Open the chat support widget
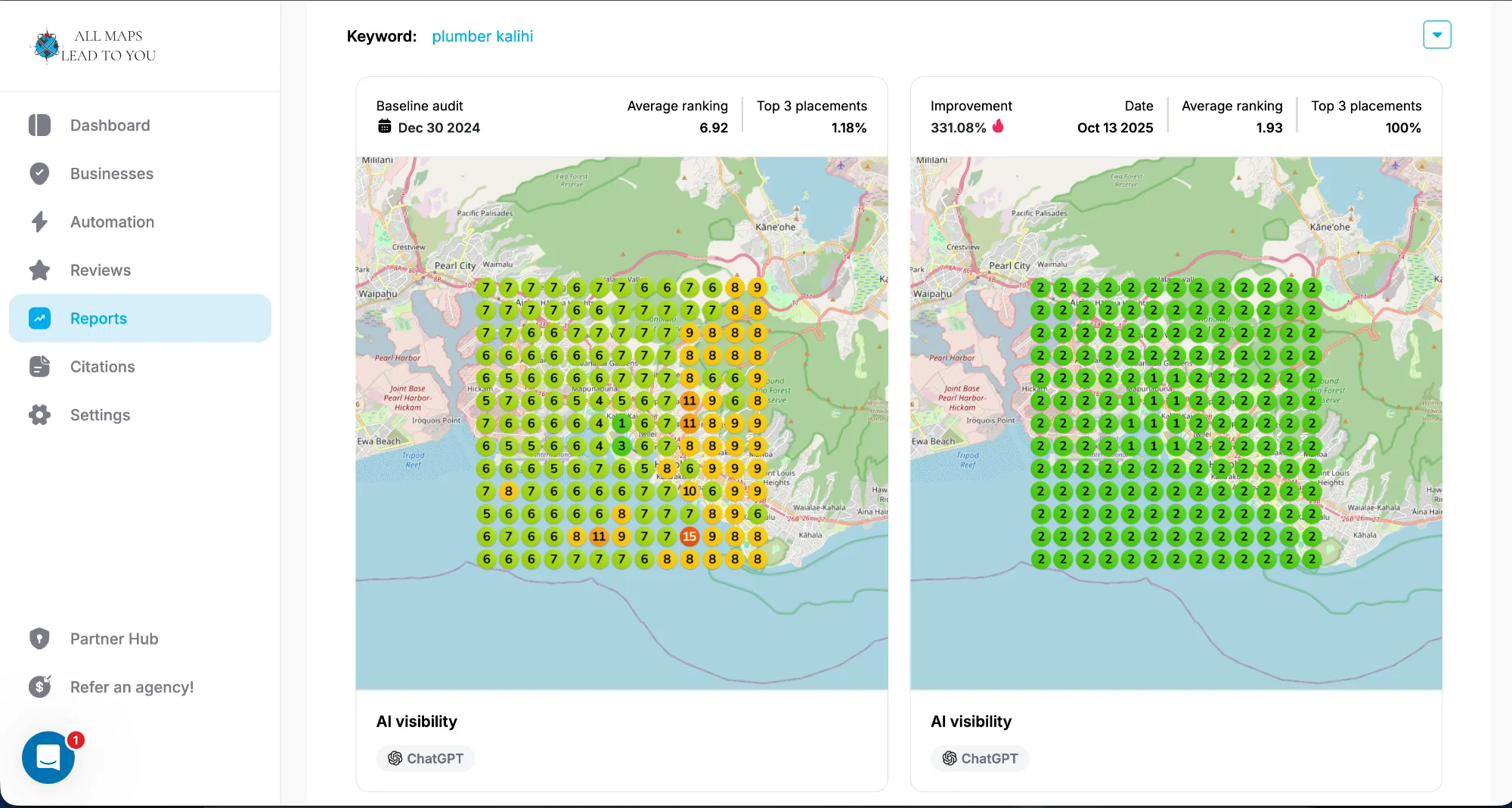This screenshot has height=812, width=1512. point(48,758)
